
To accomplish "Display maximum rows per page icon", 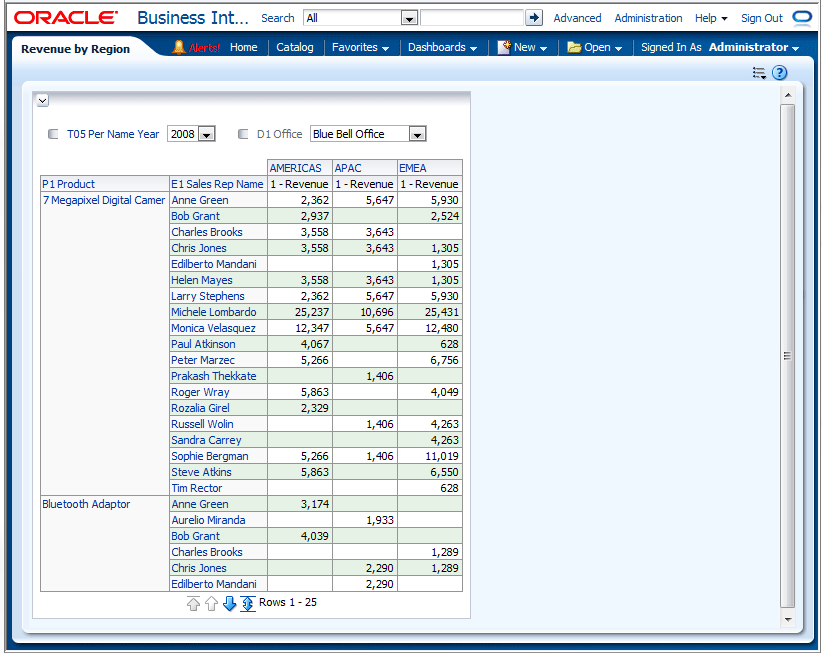I will (x=247, y=603).
